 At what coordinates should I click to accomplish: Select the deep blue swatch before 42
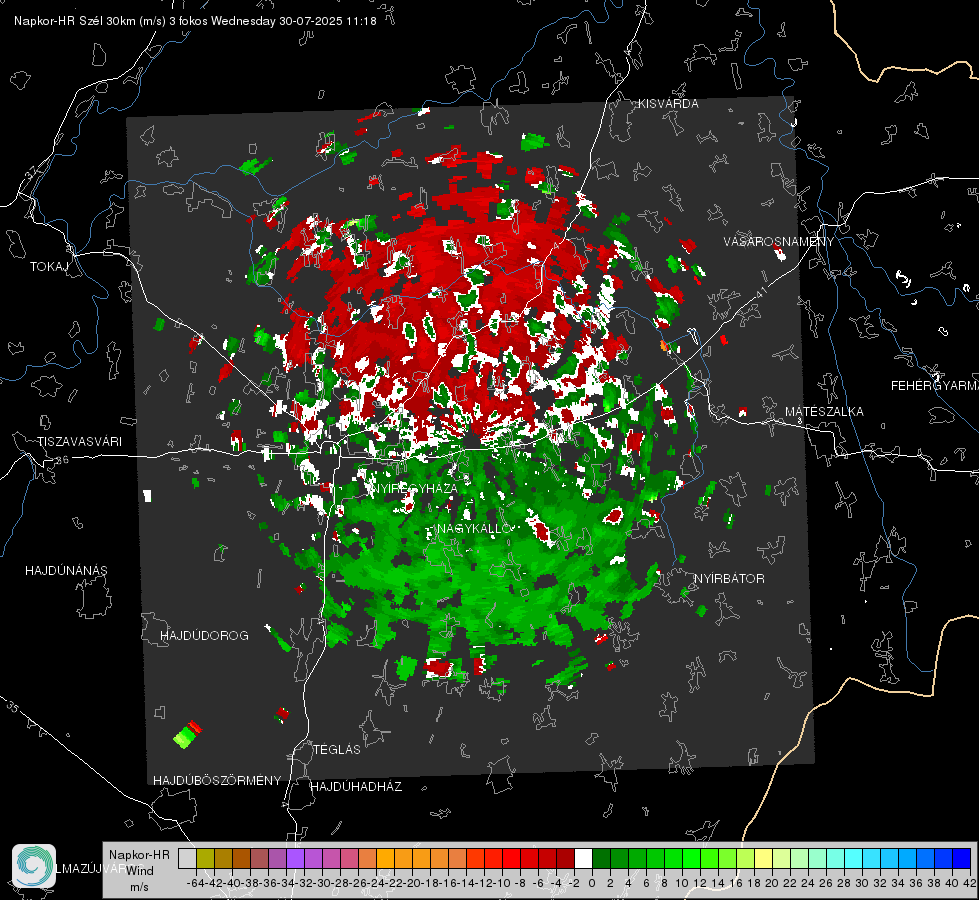point(962,859)
